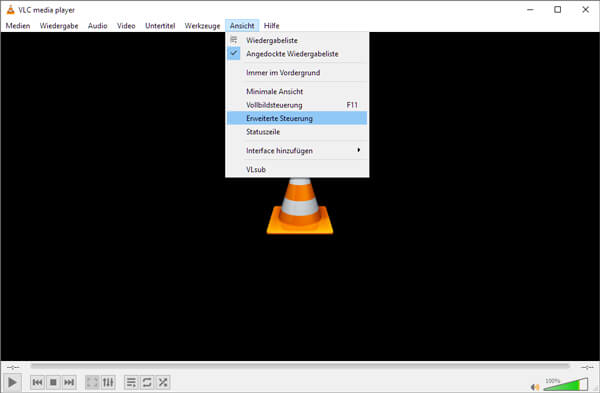Open the Medien menu
600x393 pixels.
[x=18, y=26]
